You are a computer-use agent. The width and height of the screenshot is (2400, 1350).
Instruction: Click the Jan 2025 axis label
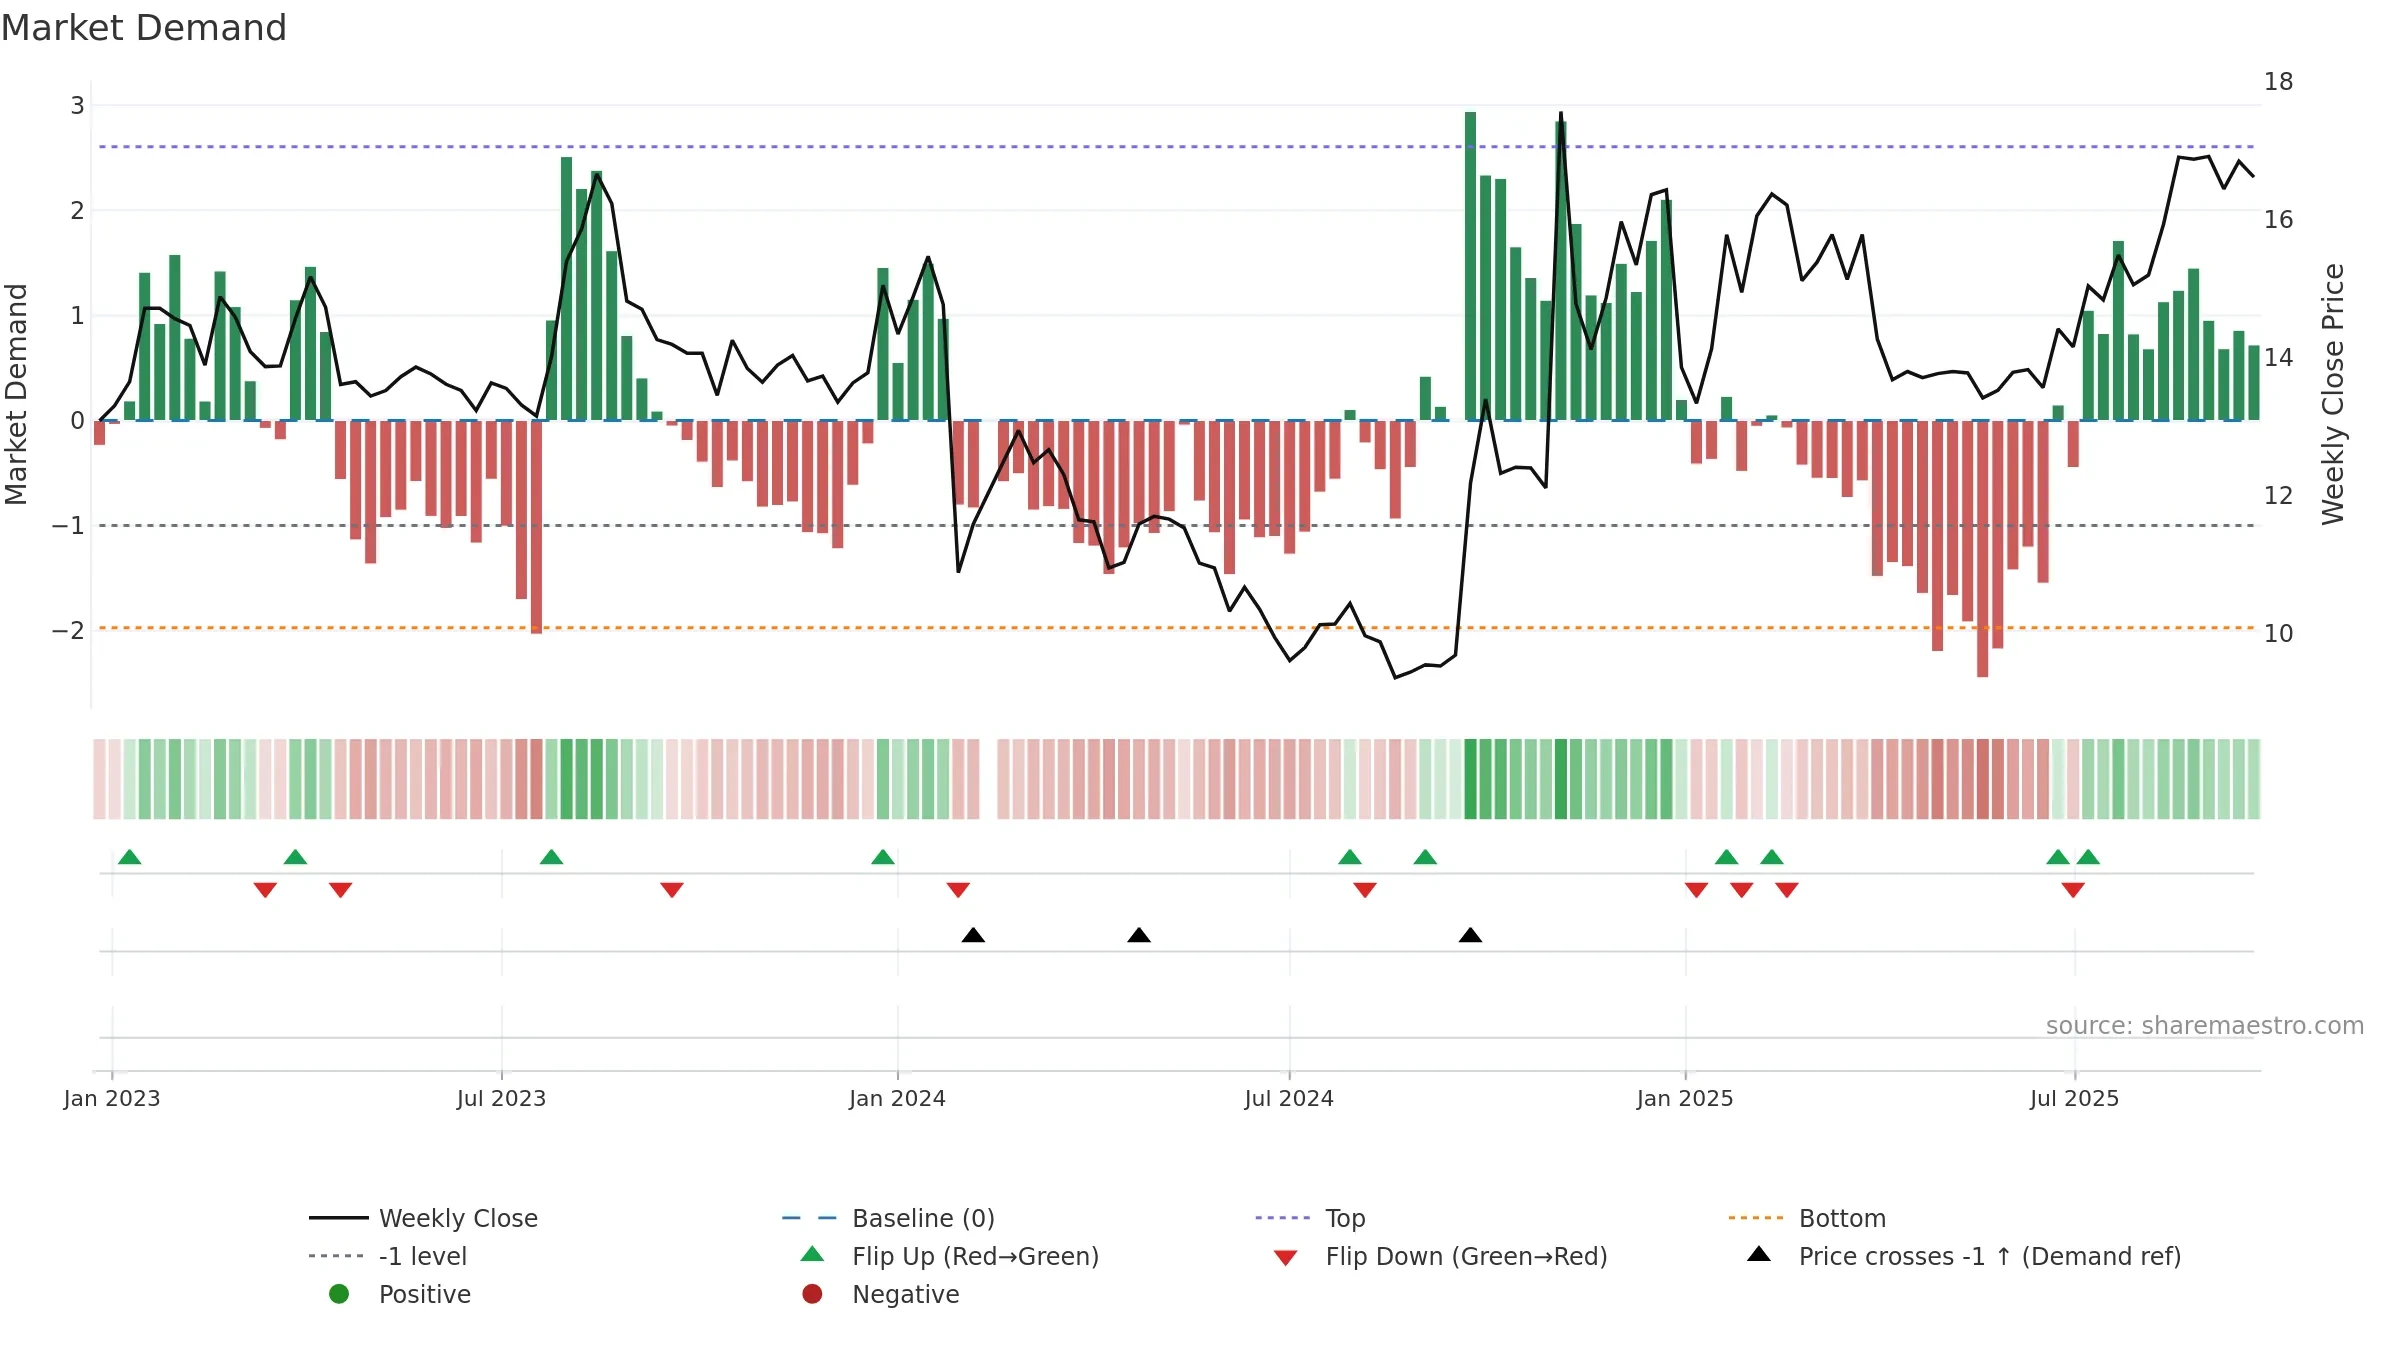[1685, 1098]
